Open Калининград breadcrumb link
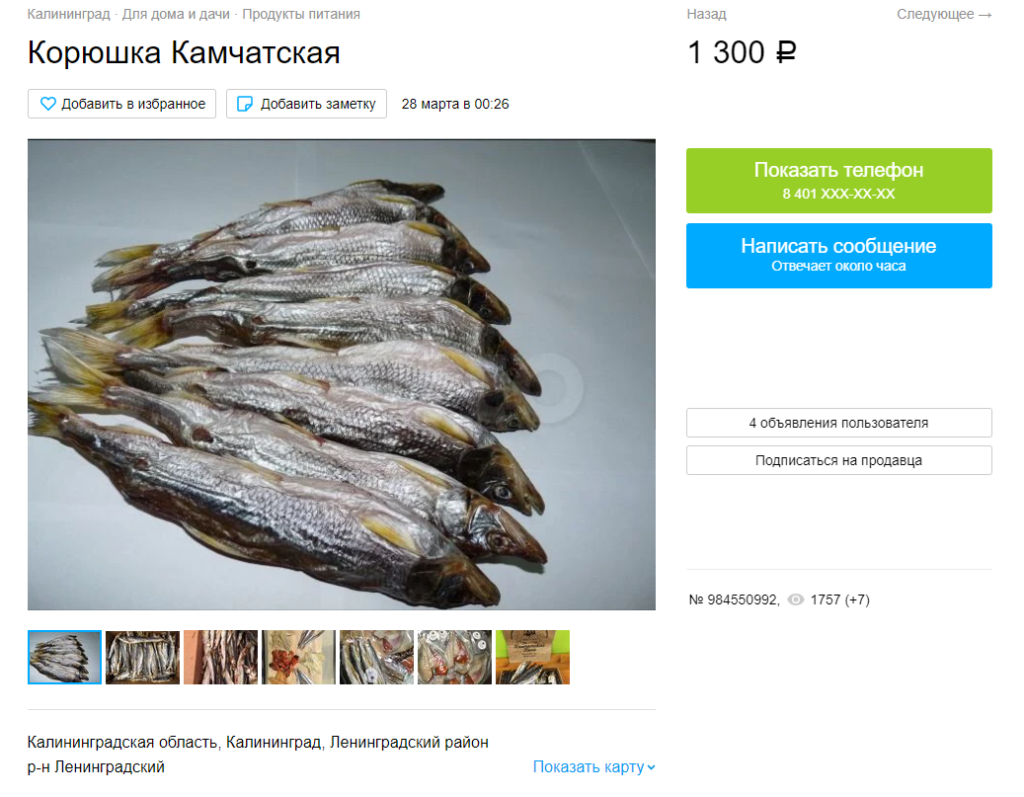 click(x=69, y=14)
